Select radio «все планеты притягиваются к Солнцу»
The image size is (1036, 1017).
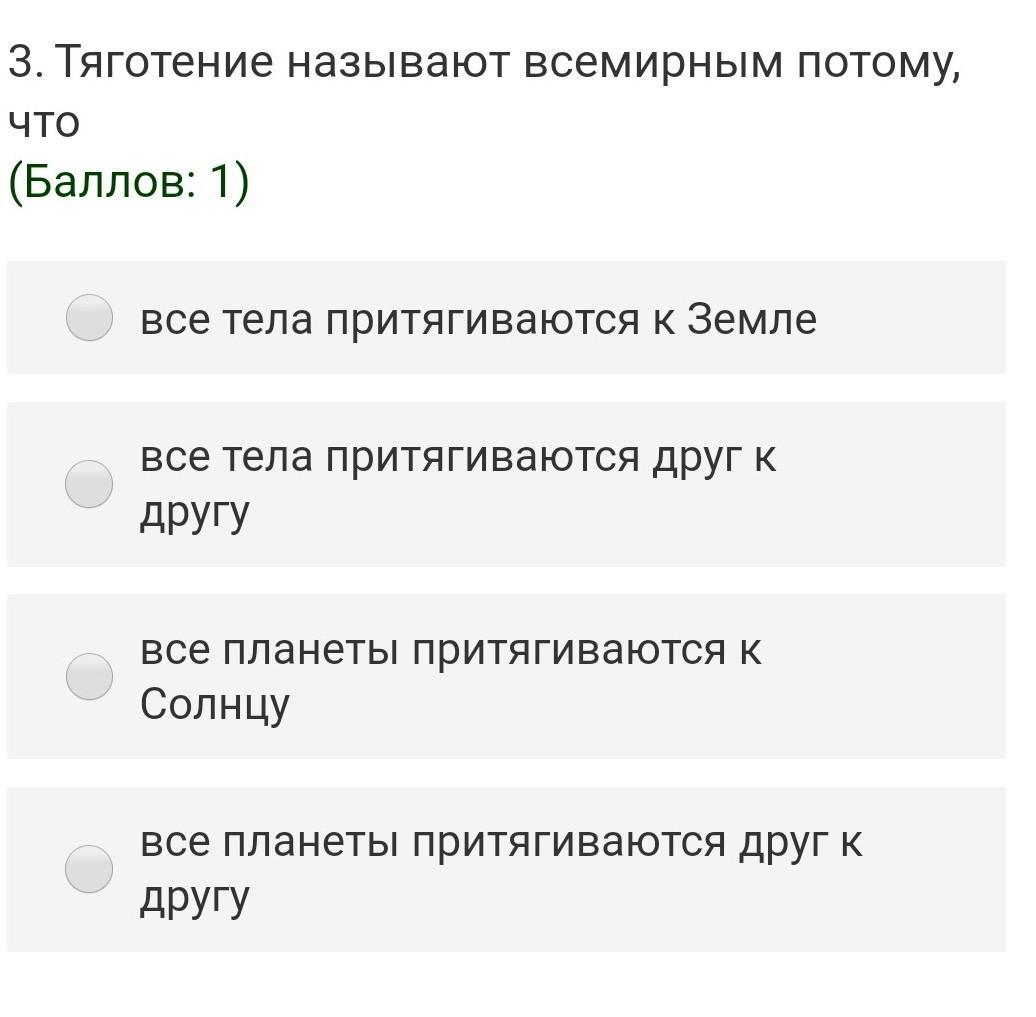pos(89,676)
